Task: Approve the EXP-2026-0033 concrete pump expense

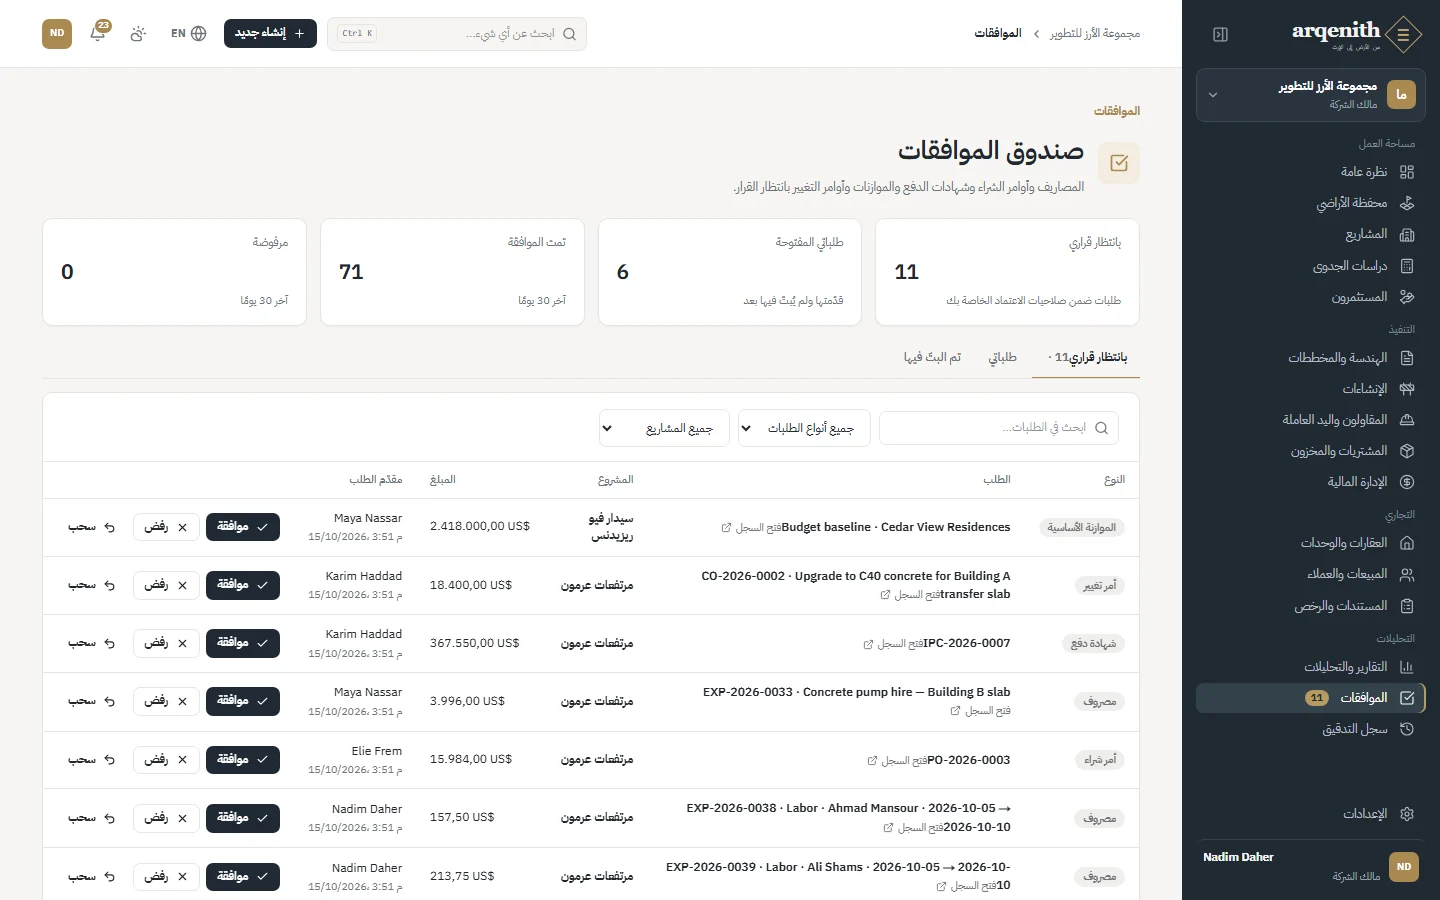Action: click(x=243, y=701)
